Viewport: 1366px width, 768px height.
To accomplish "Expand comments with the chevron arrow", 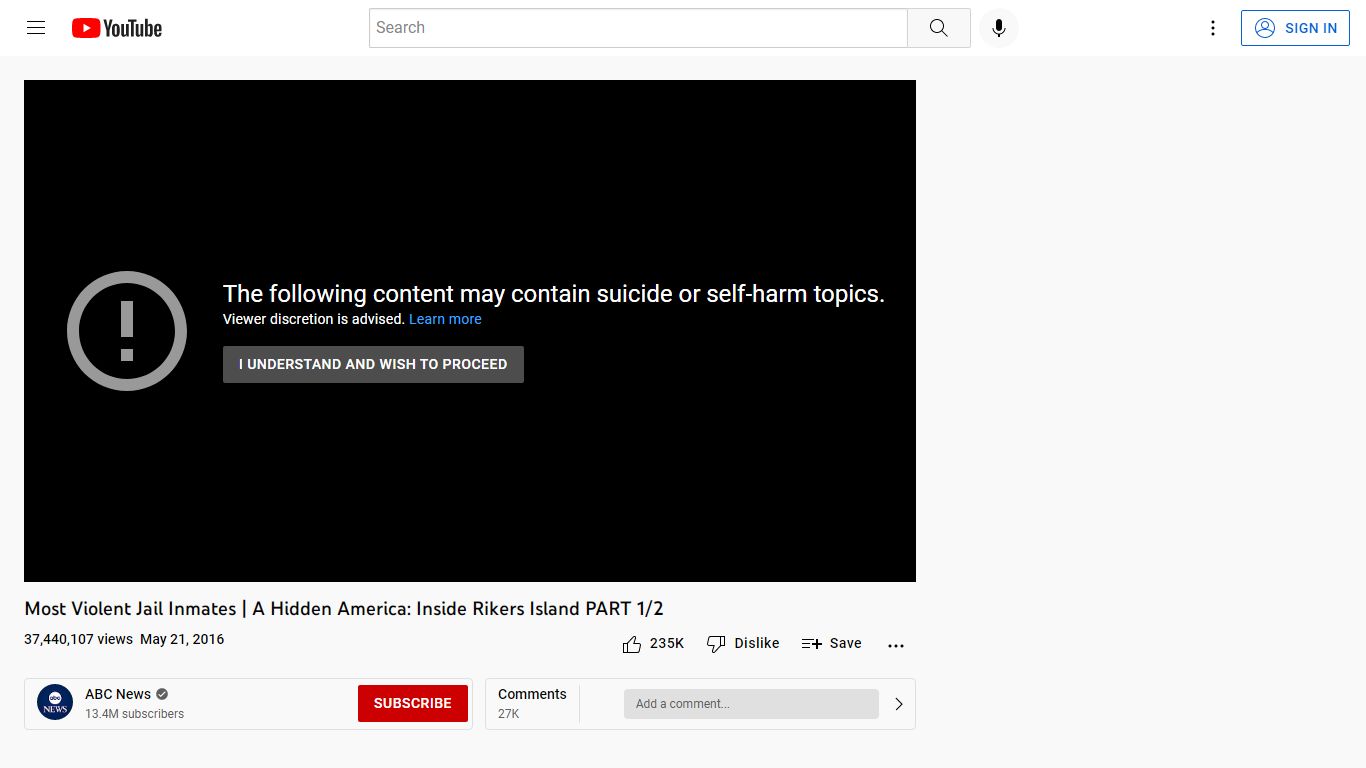I will click(898, 704).
